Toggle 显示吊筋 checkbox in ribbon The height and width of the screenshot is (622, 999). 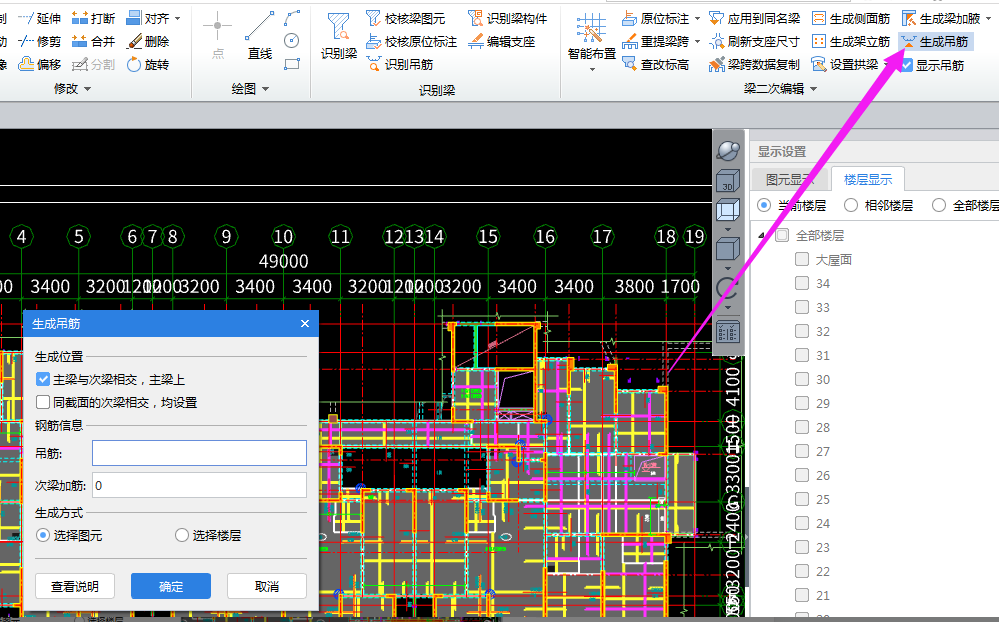[907, 65]
